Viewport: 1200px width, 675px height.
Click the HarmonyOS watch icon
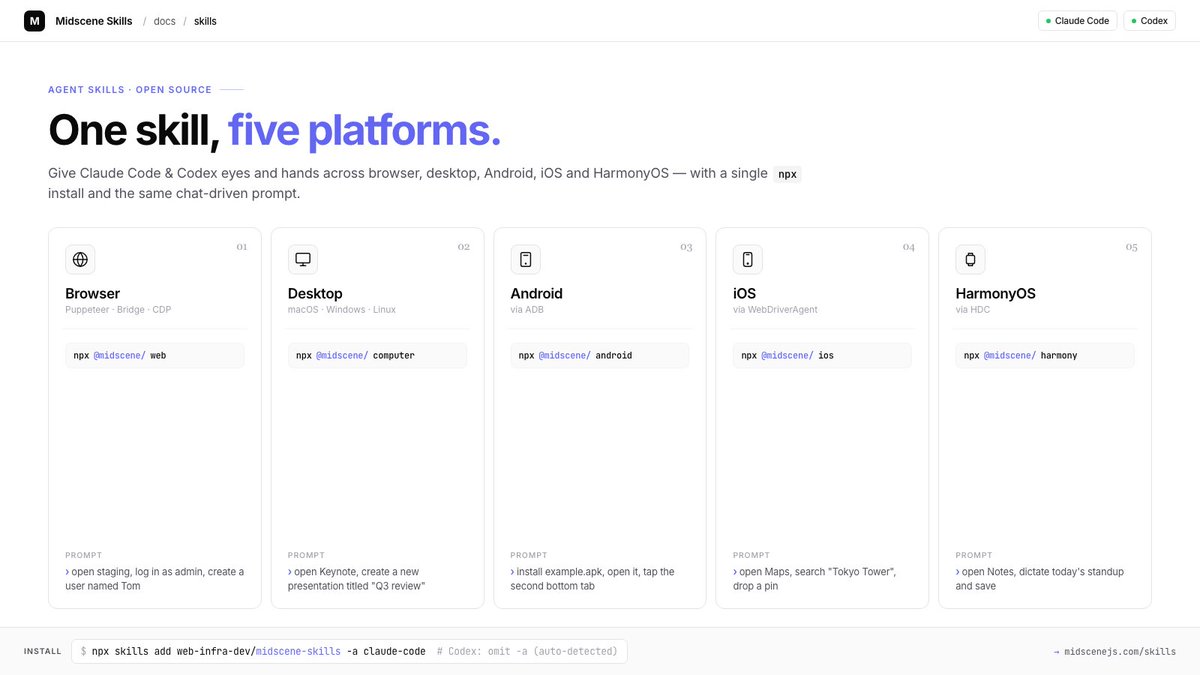coord(970,260)
